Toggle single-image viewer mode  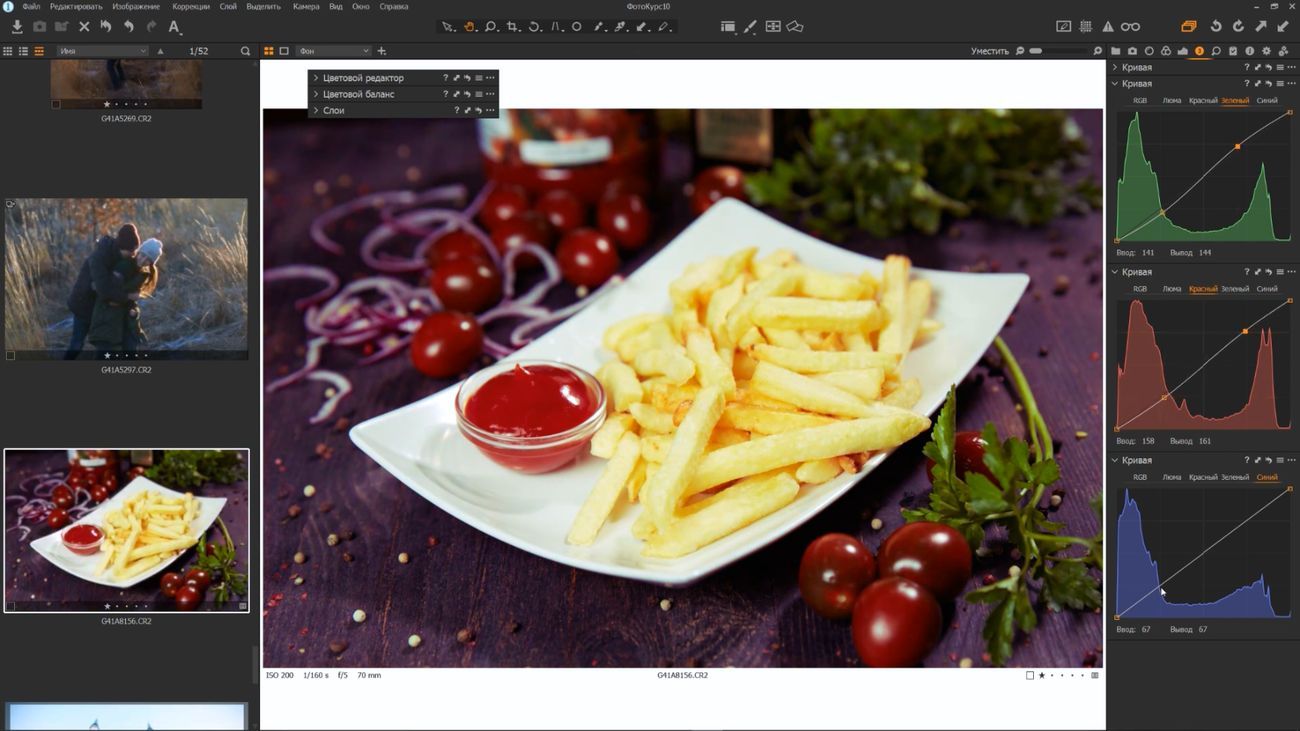284,51
